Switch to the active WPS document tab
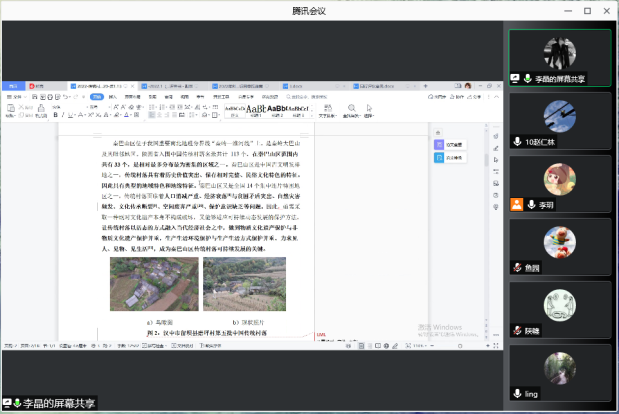 pos(98,87)
